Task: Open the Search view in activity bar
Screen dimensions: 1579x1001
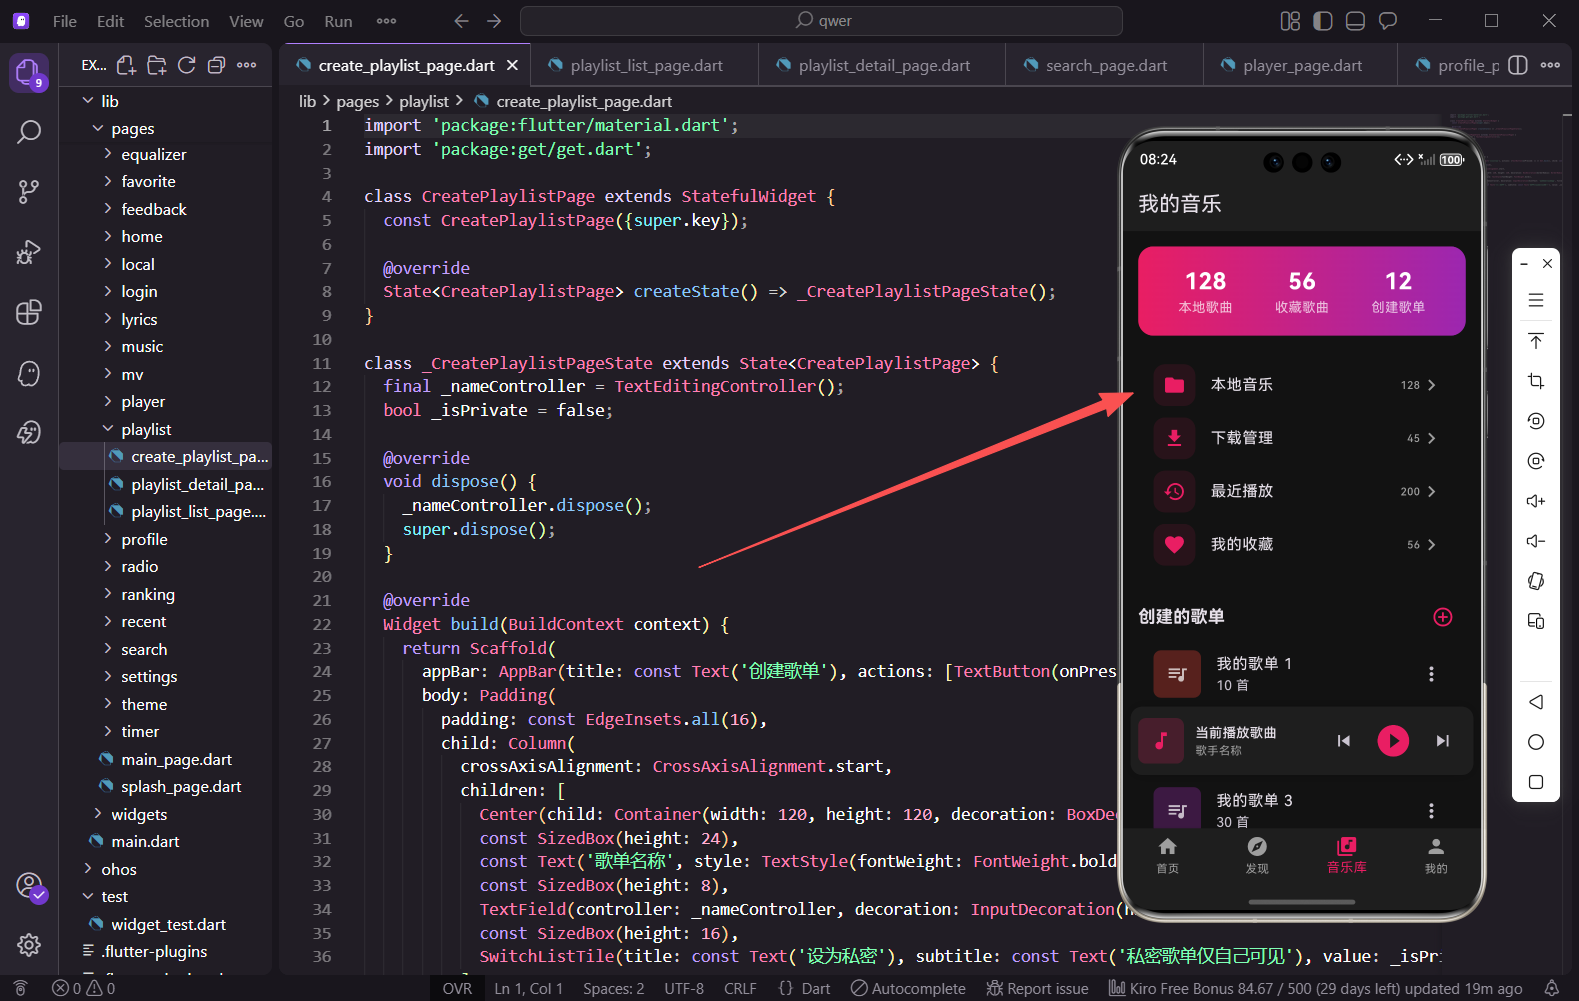Action: 29,132
